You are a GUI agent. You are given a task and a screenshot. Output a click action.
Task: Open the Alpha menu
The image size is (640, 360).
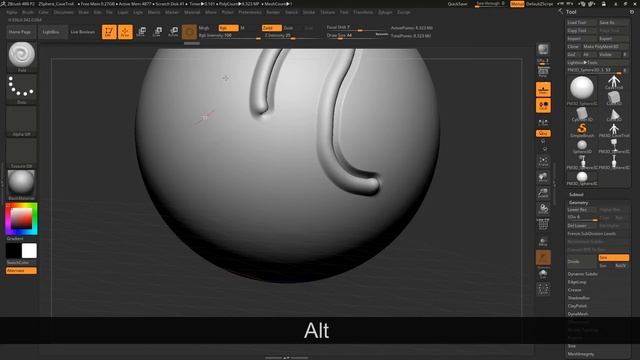pyautogui.click(x=12, y=12)
